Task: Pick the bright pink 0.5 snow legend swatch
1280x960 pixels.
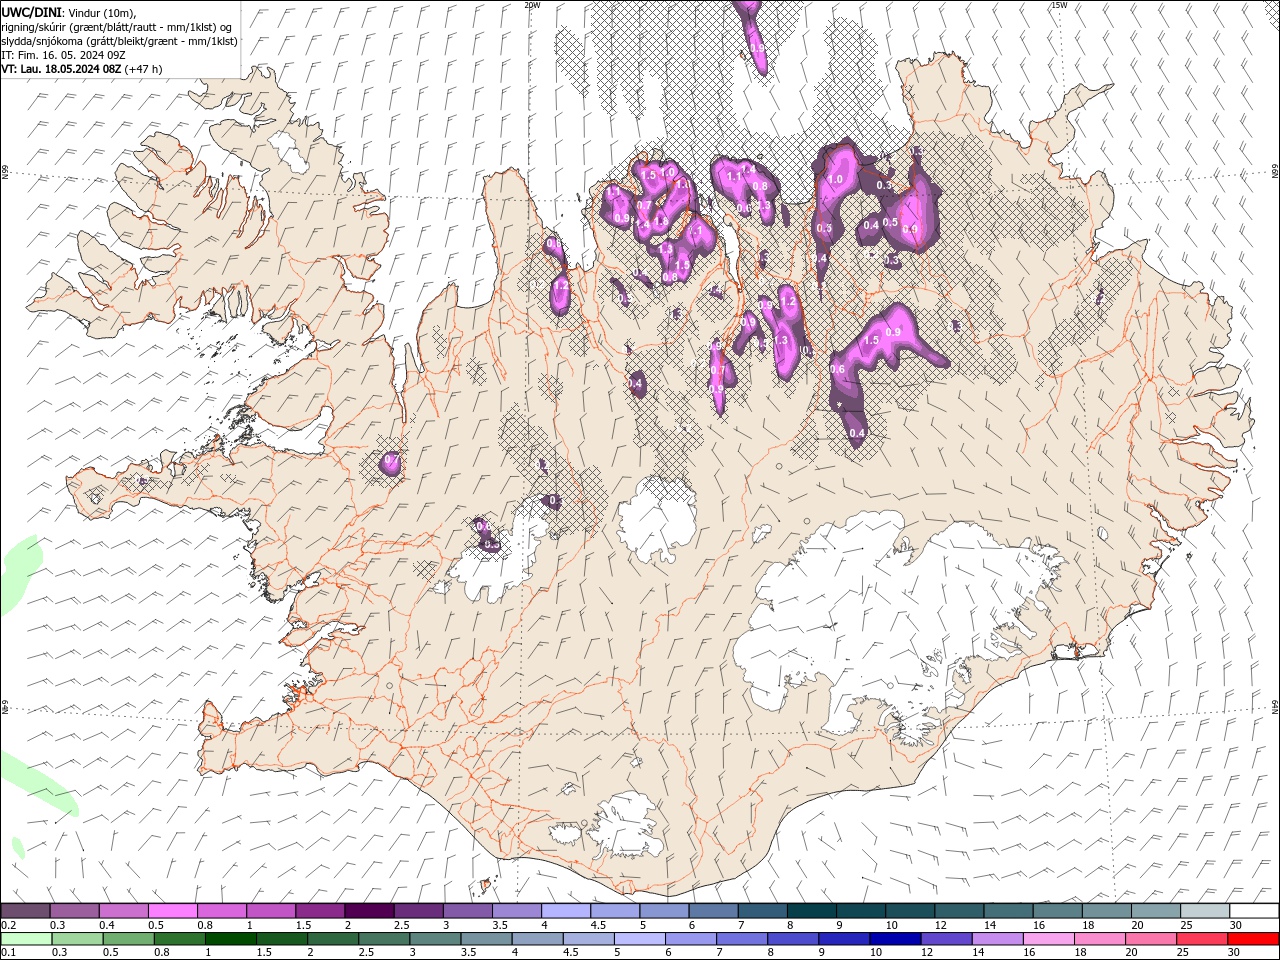Action: point(172,911)
